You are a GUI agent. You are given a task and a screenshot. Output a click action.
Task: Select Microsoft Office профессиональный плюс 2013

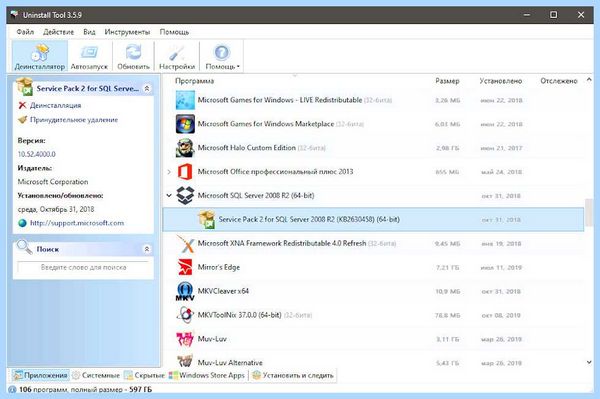(276, 172)
